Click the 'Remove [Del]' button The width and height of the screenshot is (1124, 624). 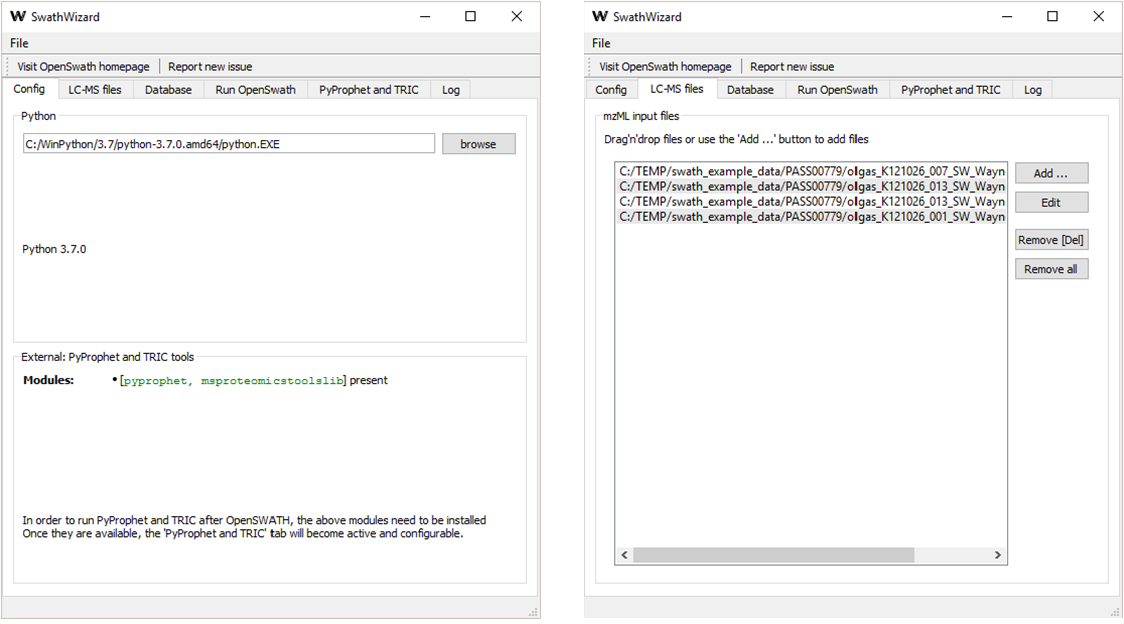(x=1051, y=240)
